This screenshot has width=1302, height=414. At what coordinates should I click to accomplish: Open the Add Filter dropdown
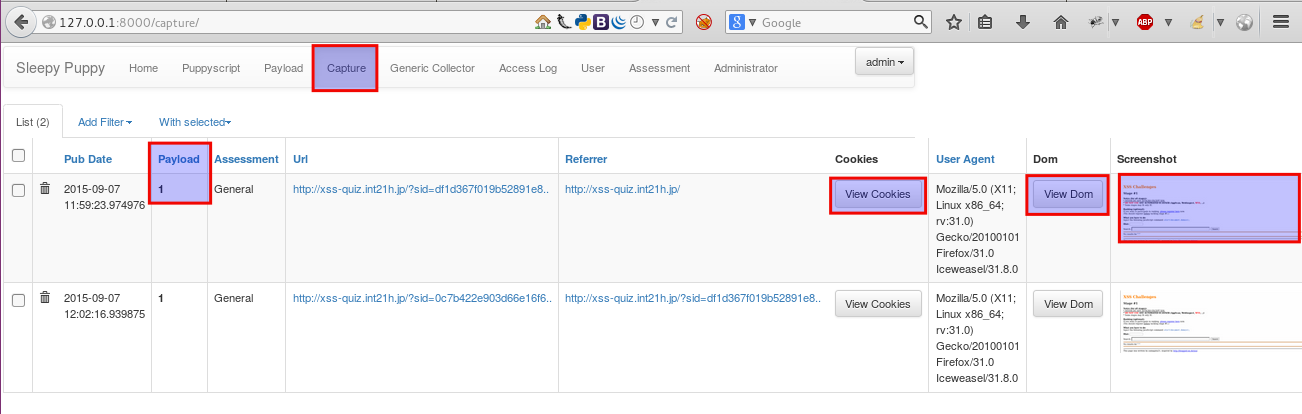coord(105,122)
